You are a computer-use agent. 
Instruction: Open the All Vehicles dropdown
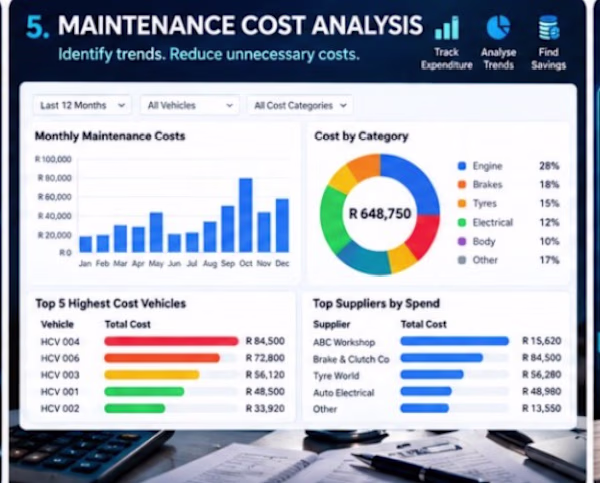(x=190, y=105)
